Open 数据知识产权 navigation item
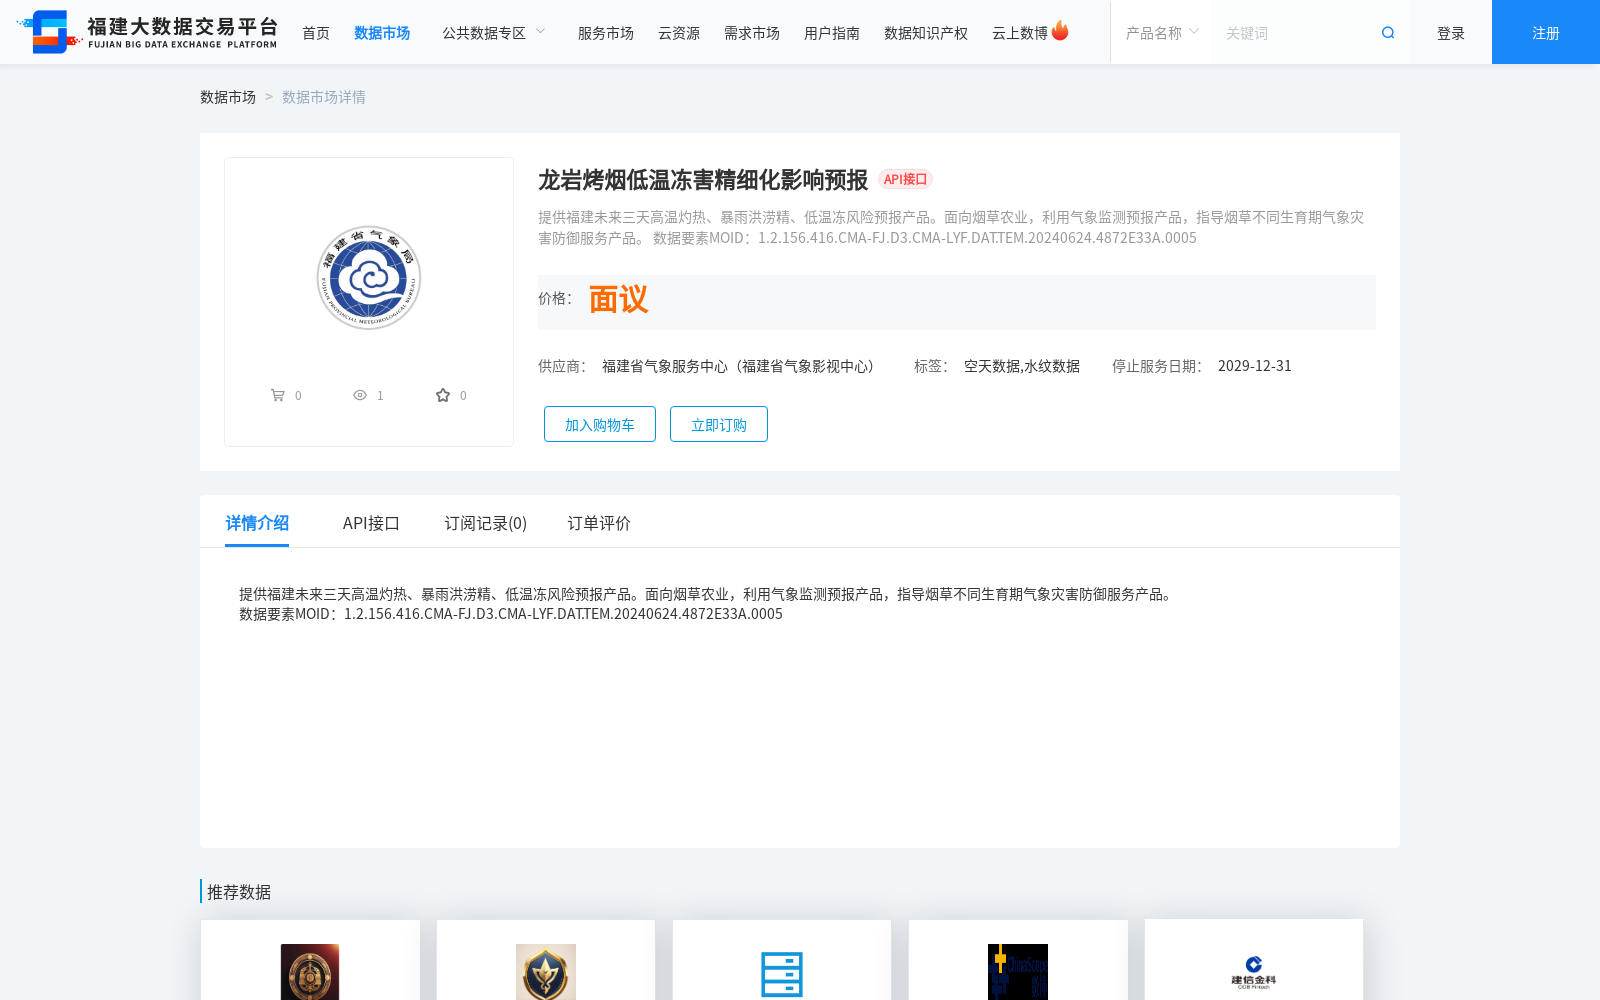The image size is (1600, 1000). tap(926, 33)
